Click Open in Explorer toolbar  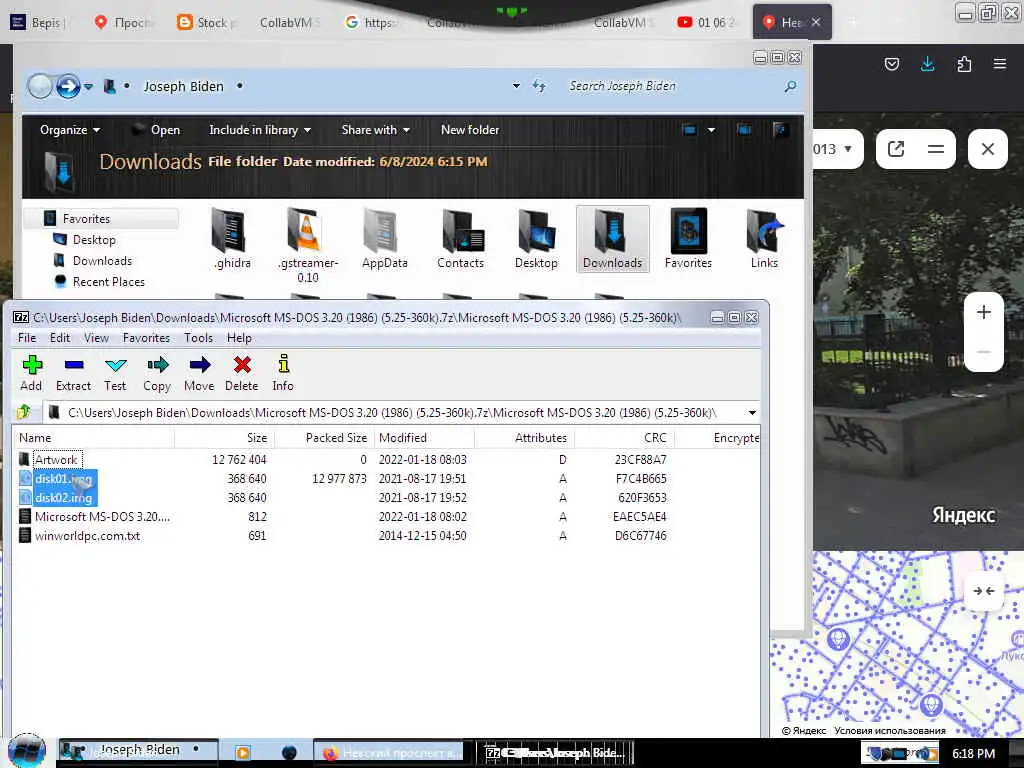pyautogui.click(x=157, y=130)
